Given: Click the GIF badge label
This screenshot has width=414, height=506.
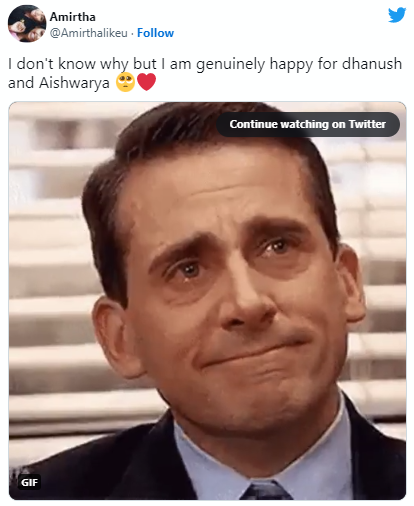Looking at the screenshot, I should point(29,482).
